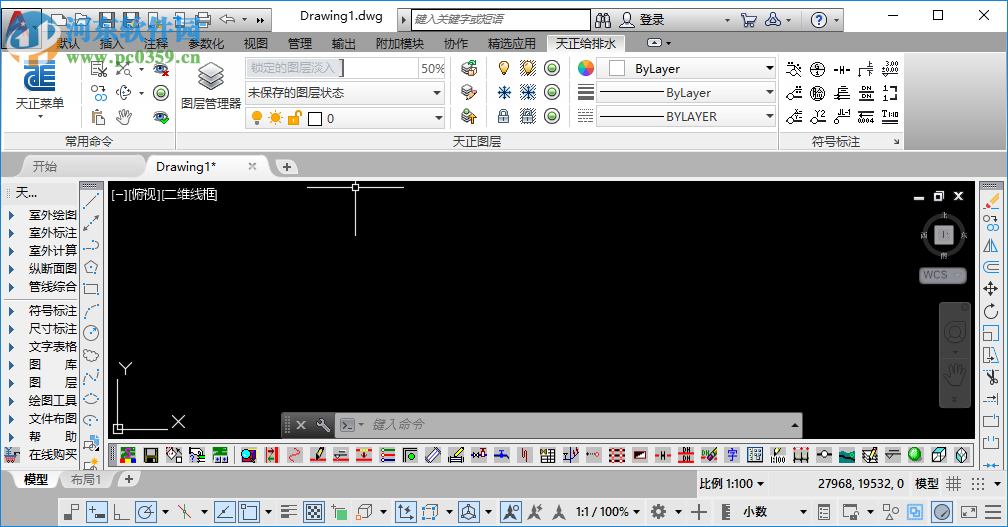Viewport: 1008px width, 527px height.
Task: Open the layer 0 dropdown
Action: pos(345,118)
